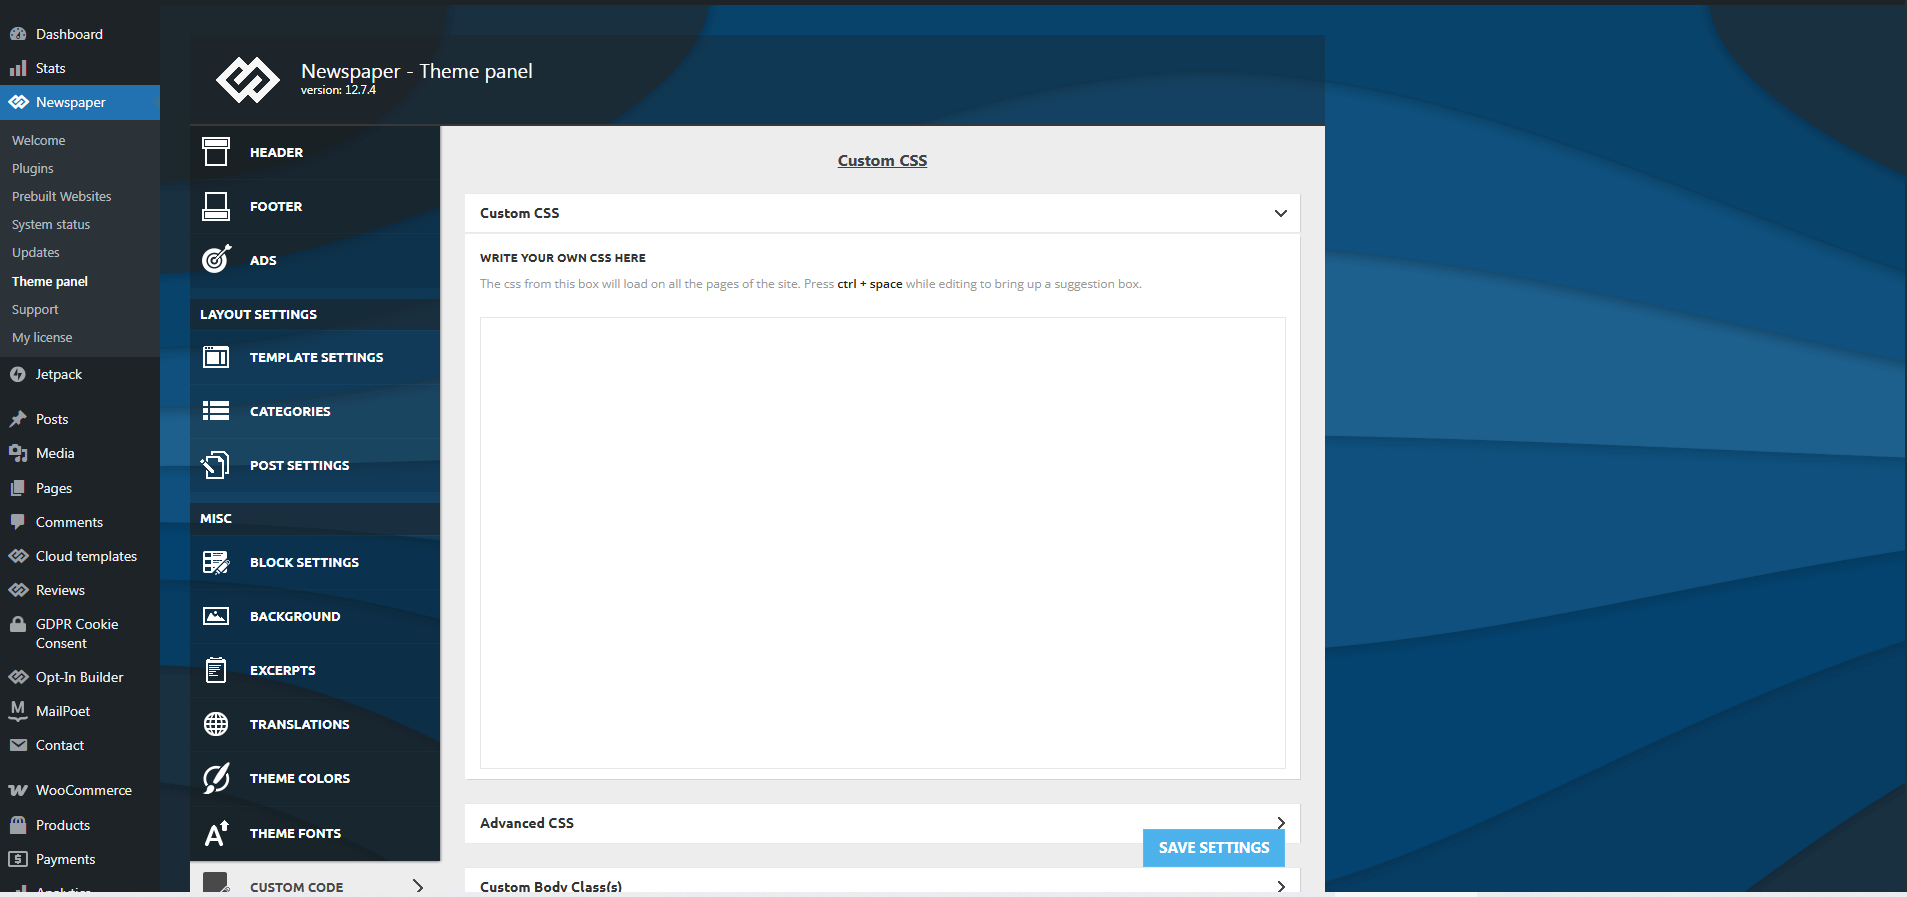Screen dimensions: 1907x897
Task: Click the Ads target icon
Action: 216,260
